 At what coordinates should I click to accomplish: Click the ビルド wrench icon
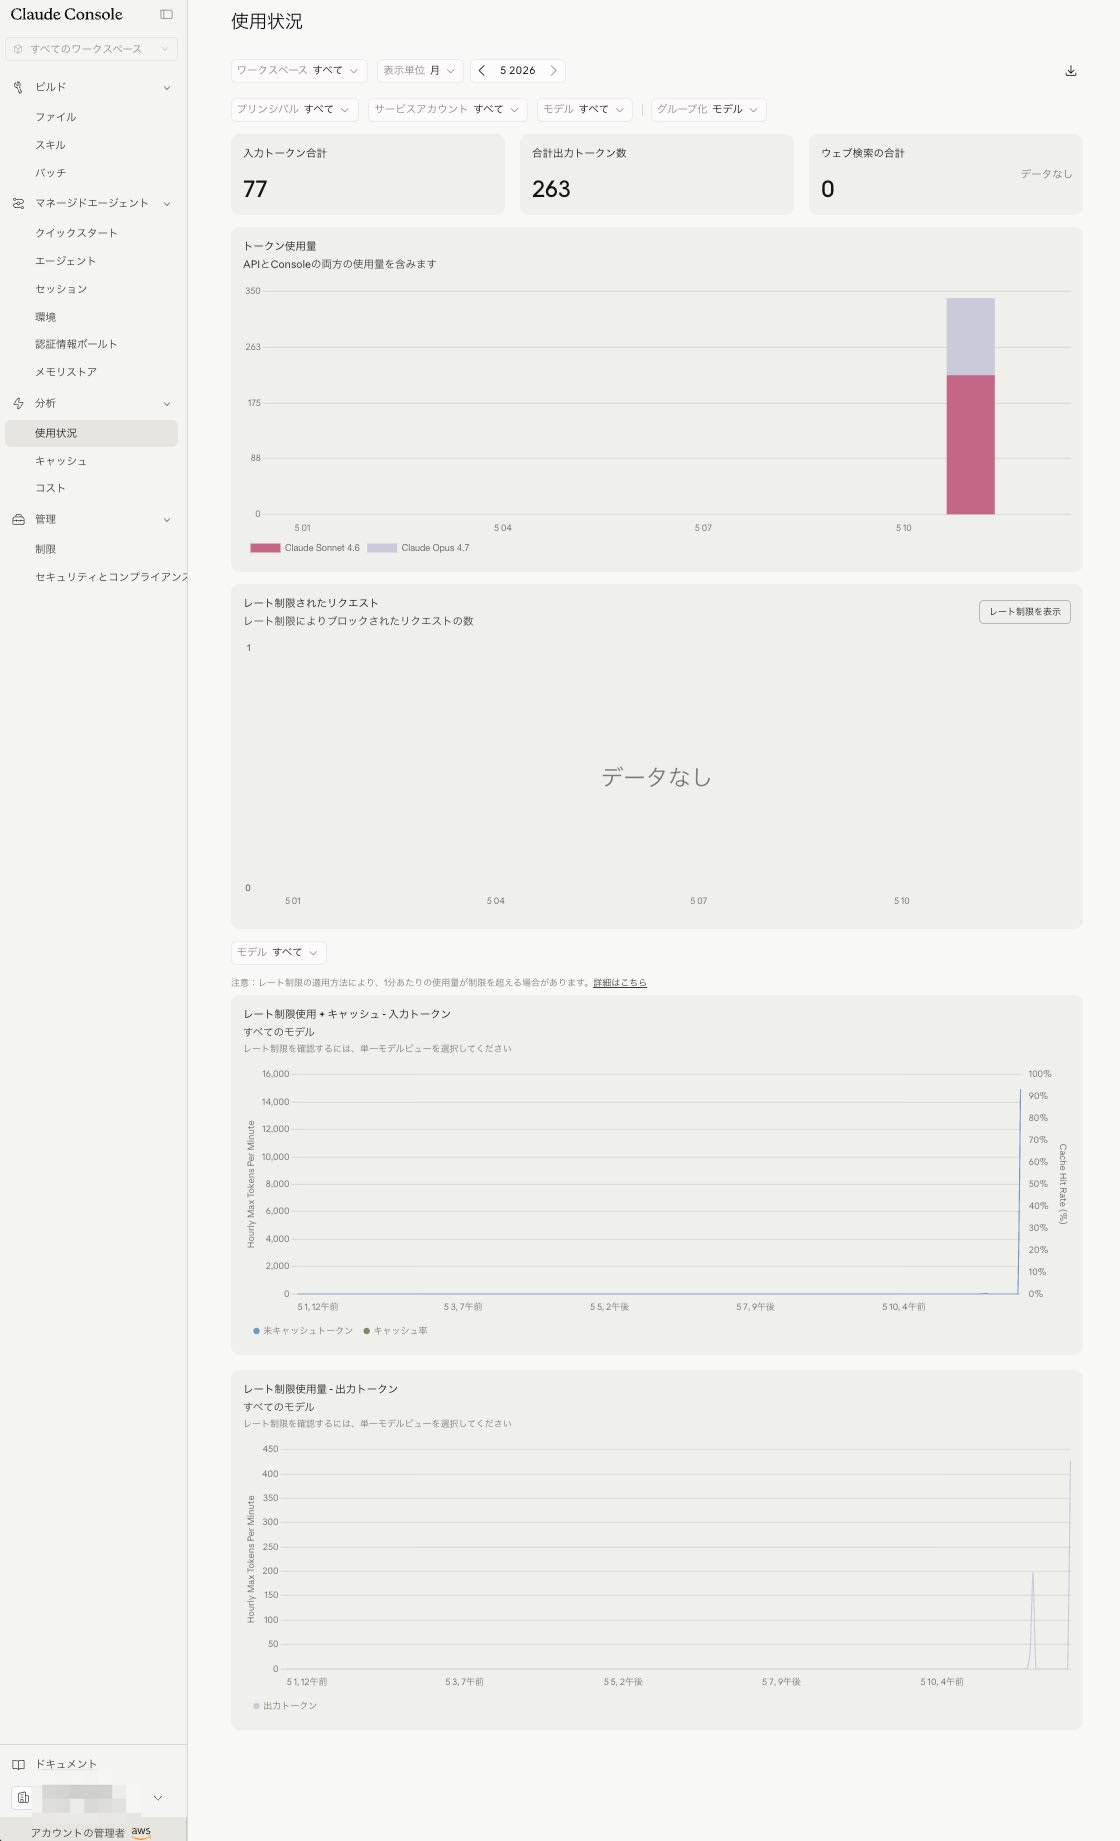pyautogui.click(x=18, y=87)
